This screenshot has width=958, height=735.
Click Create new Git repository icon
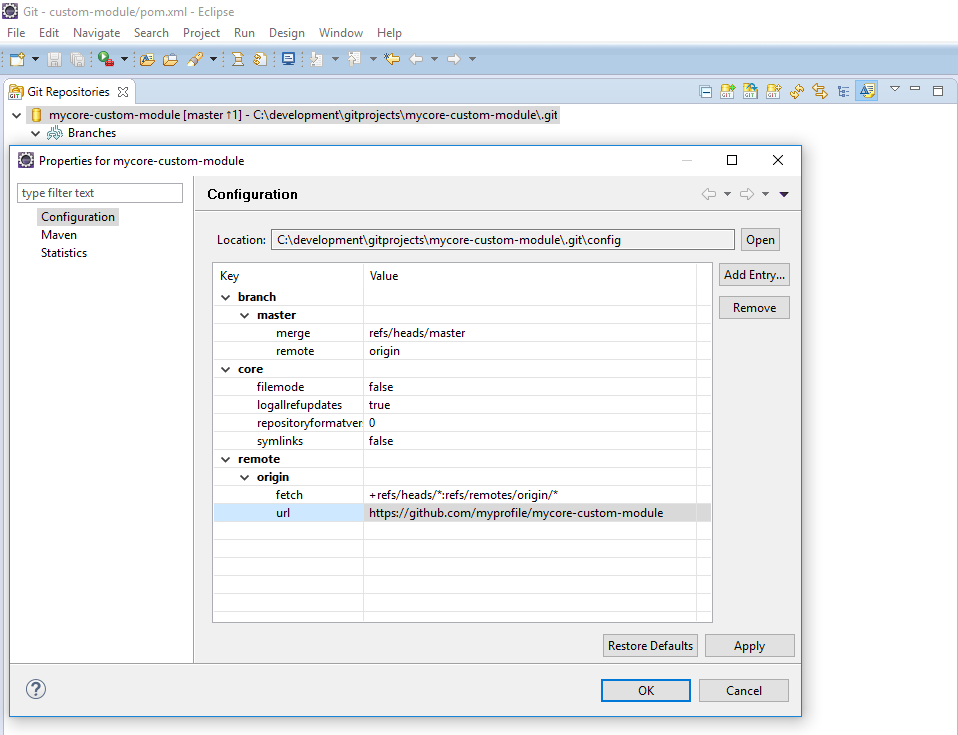coord(773,92)
